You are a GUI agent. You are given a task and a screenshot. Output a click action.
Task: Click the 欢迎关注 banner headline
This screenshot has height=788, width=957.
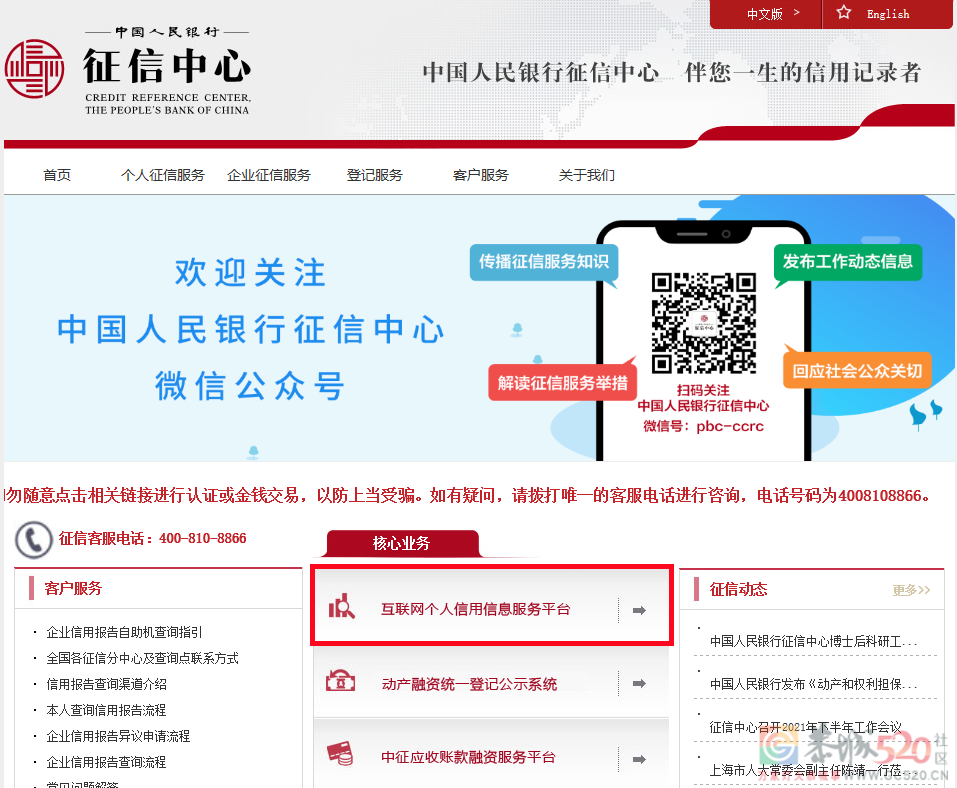tap(250, 273)
